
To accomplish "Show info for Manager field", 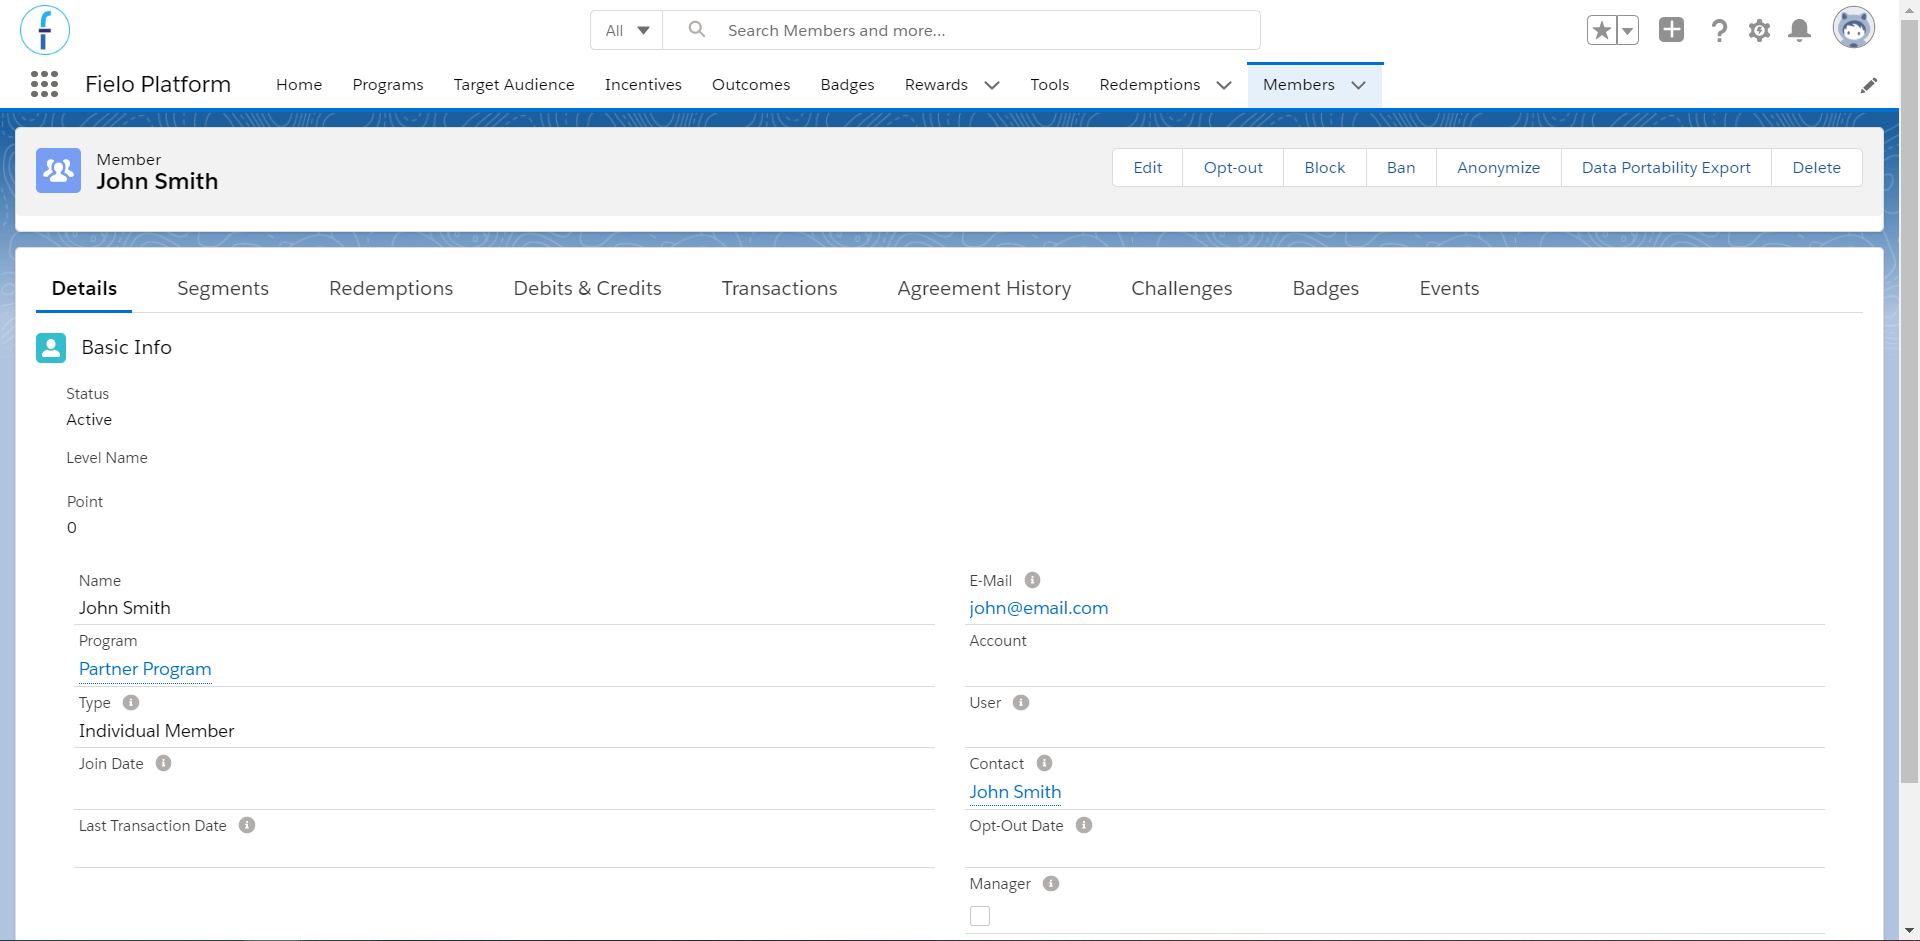I will tap(1051, 883).
